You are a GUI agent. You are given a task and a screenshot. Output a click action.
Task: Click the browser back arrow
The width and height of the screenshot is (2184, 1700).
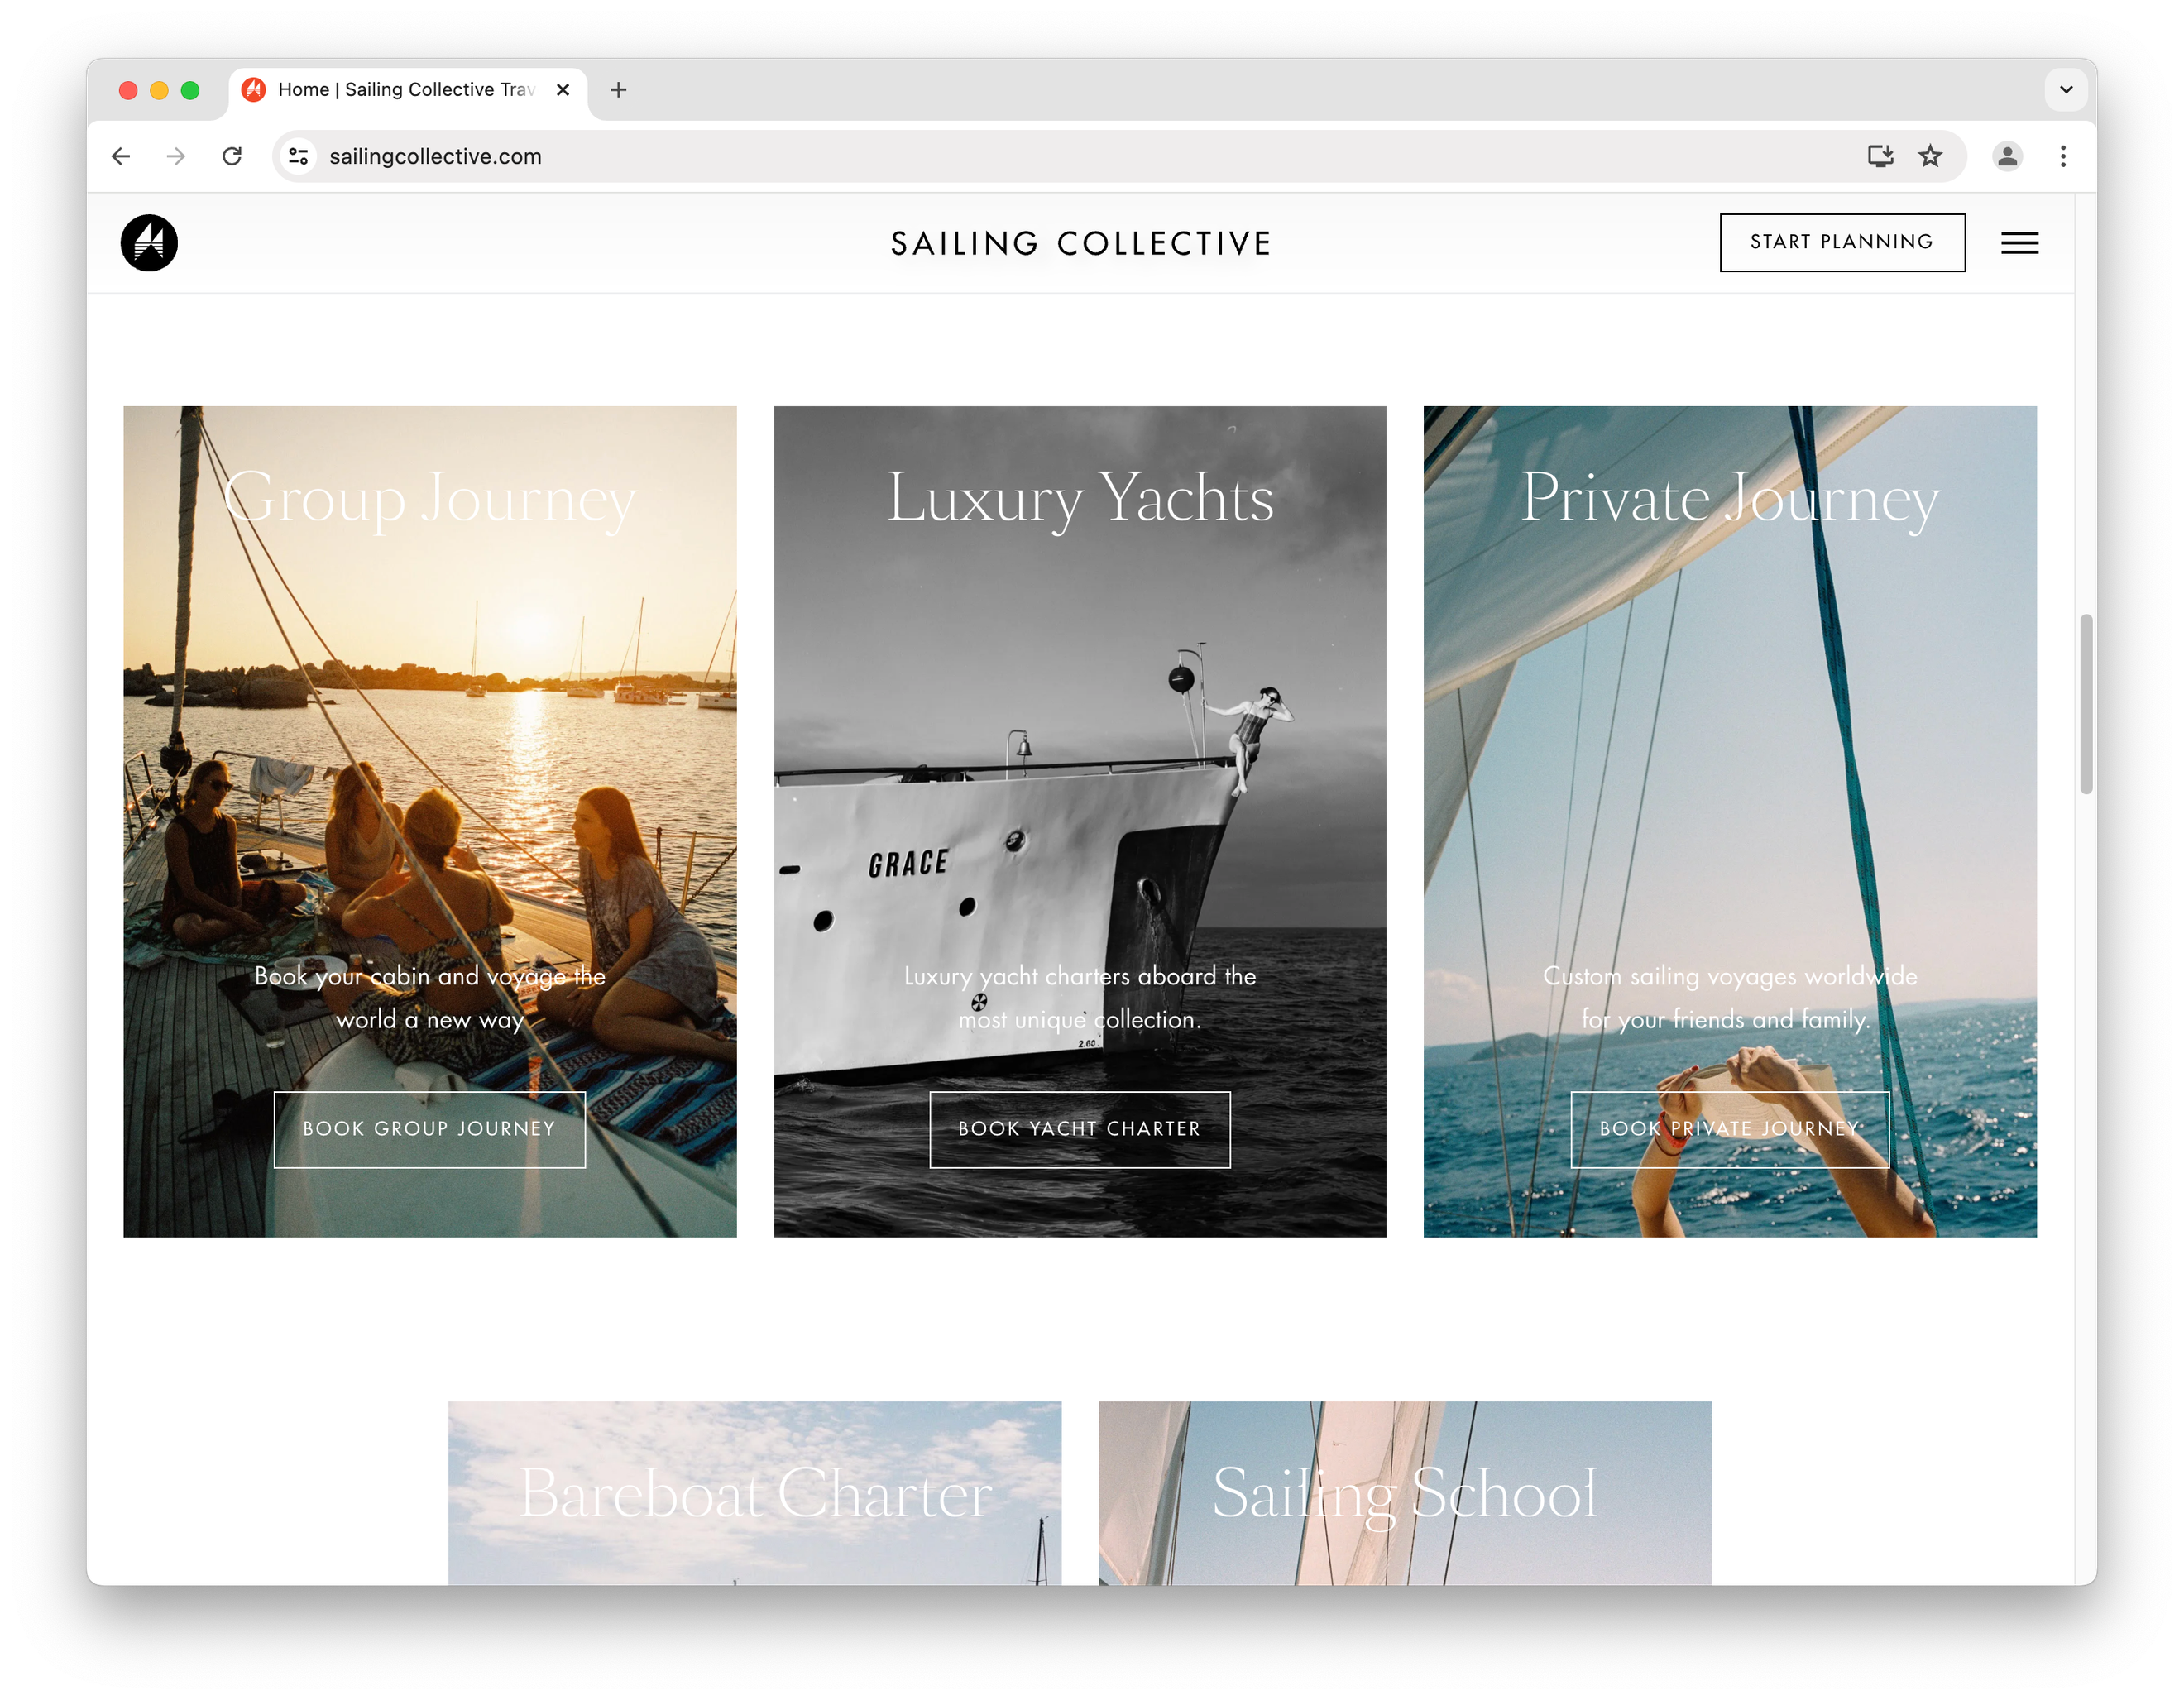121,156
